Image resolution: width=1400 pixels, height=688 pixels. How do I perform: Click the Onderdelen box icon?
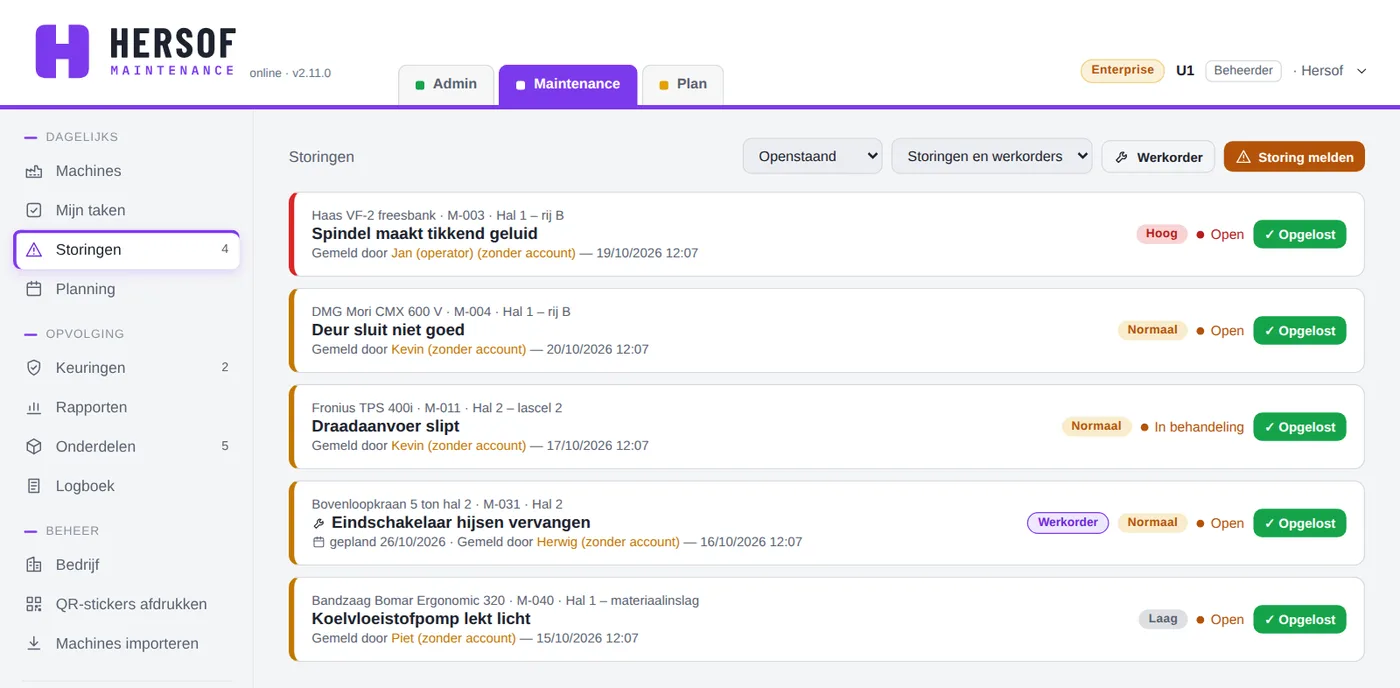34,447
